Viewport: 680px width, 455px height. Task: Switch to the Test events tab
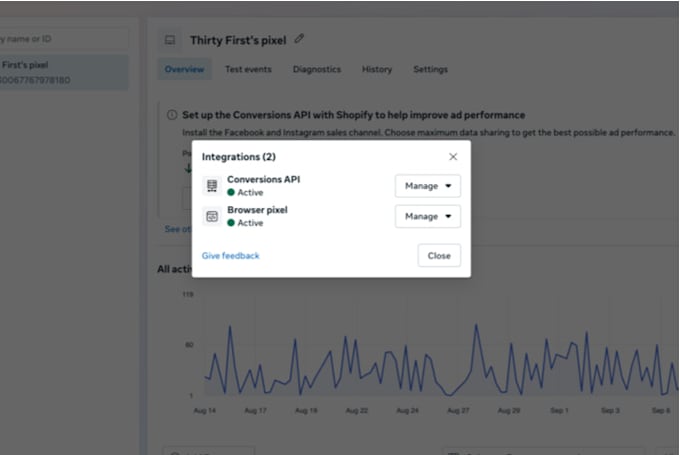pyautogui.click(x=248, y=69)
